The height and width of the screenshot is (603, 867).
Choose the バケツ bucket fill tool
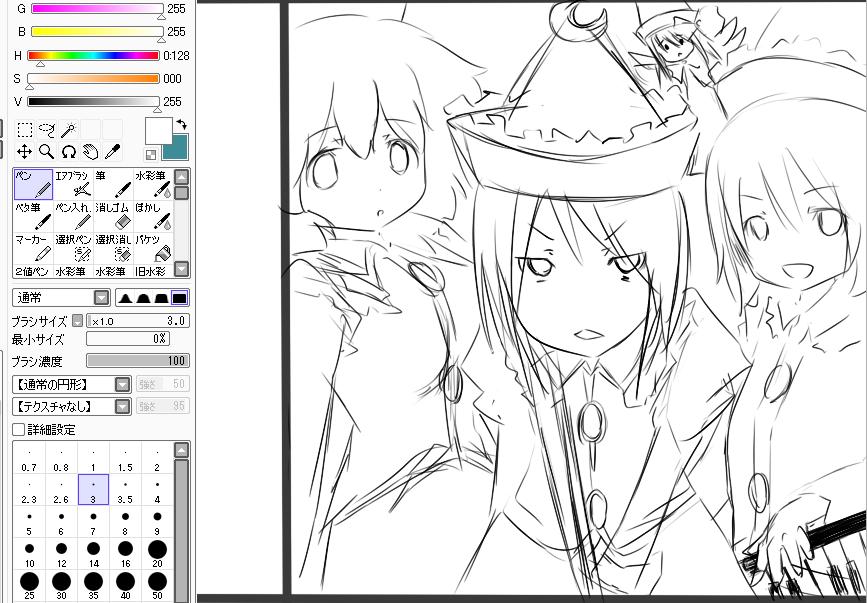pyautogui.click(x=153, y=249)
